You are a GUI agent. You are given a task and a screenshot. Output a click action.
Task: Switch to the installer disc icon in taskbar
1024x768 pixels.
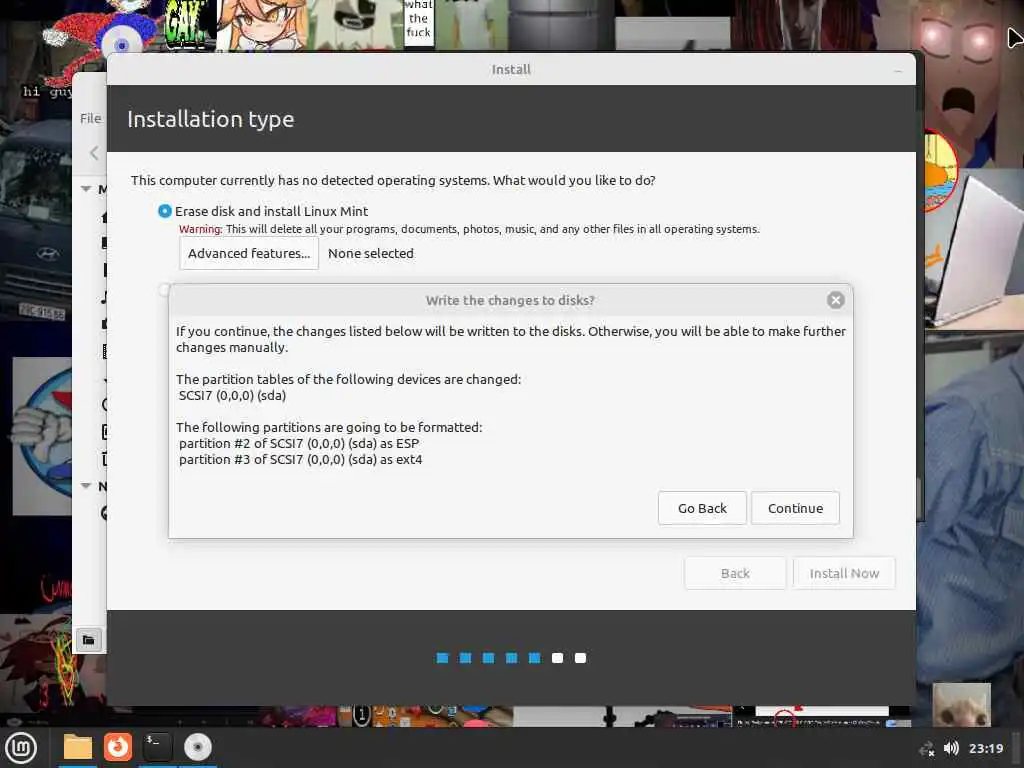(197, 747)
